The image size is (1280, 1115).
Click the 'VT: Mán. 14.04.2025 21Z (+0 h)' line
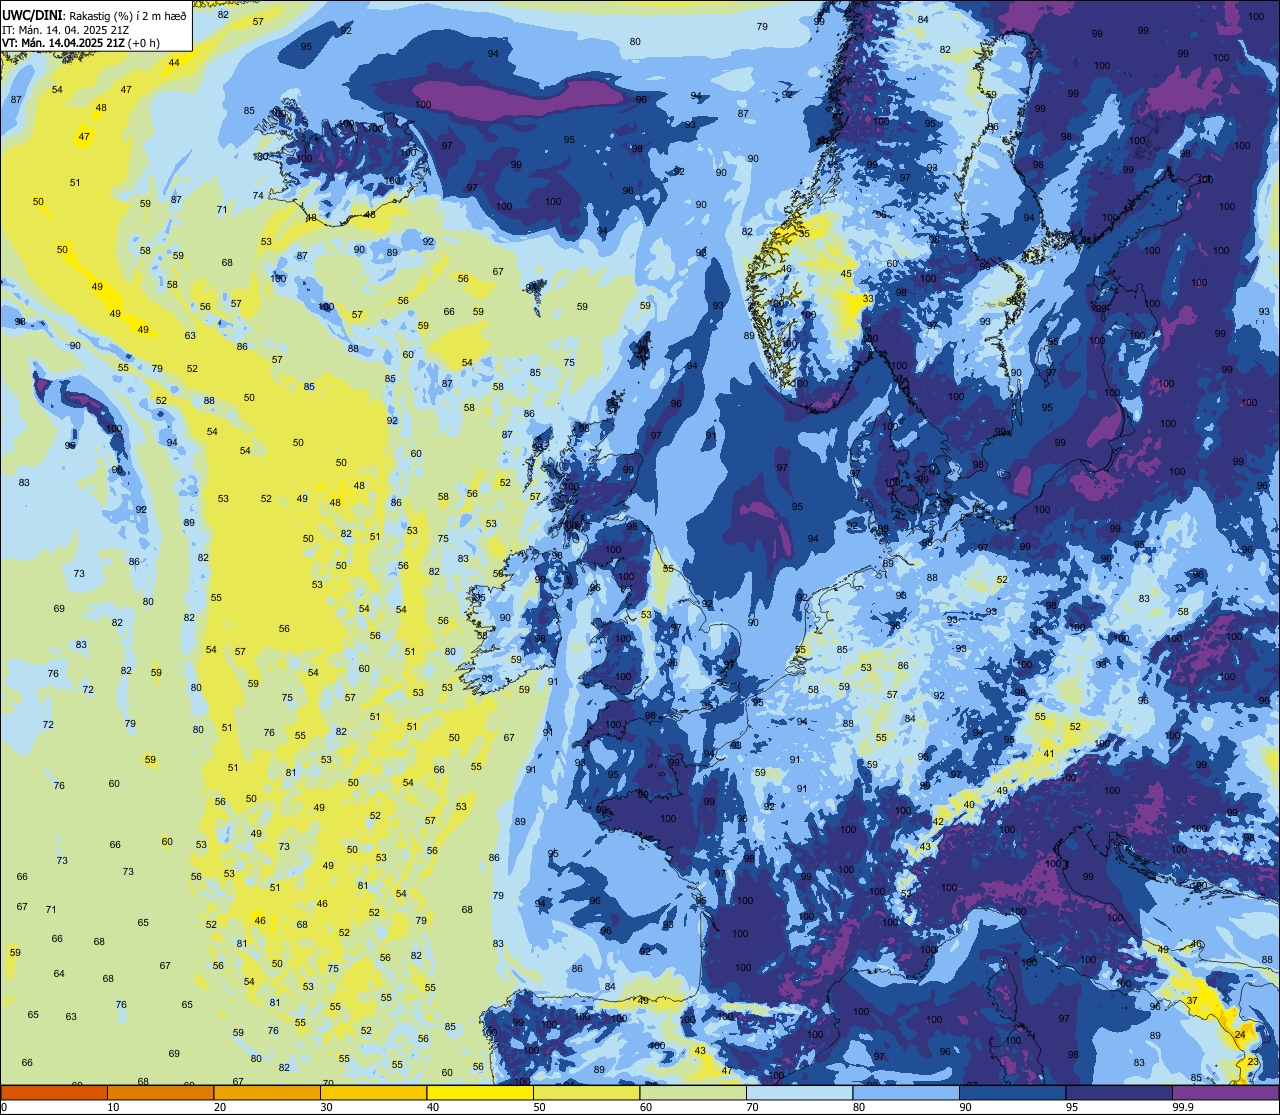pos(80,43)
